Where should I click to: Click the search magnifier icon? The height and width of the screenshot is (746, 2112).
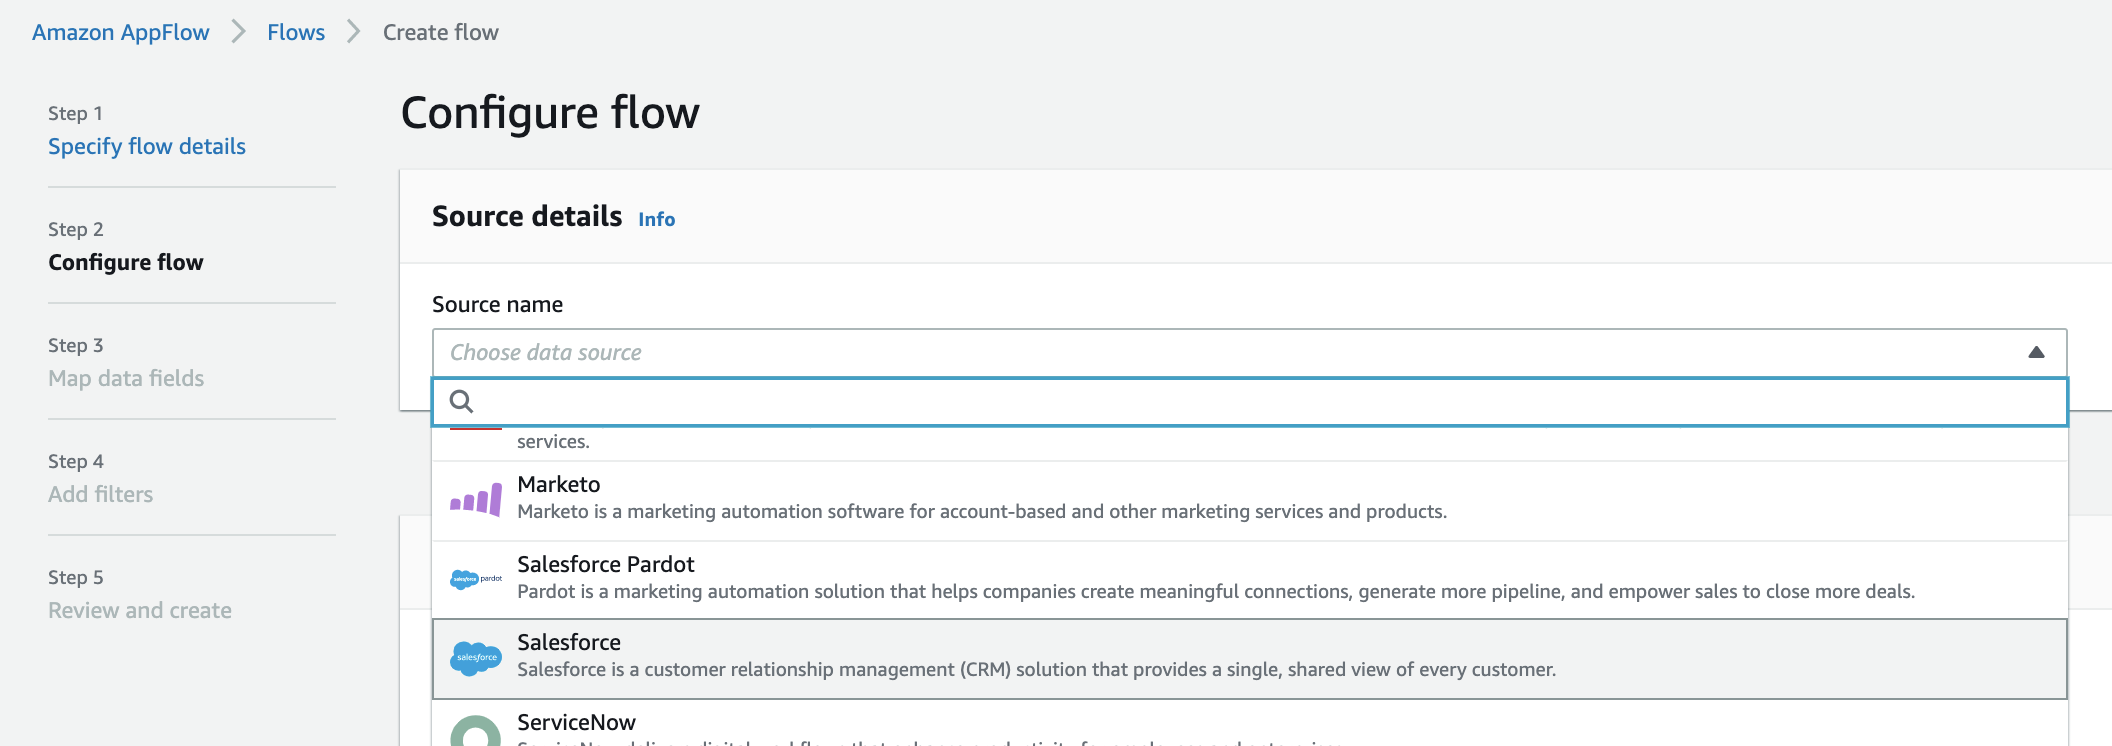click(x=461, y=402)
